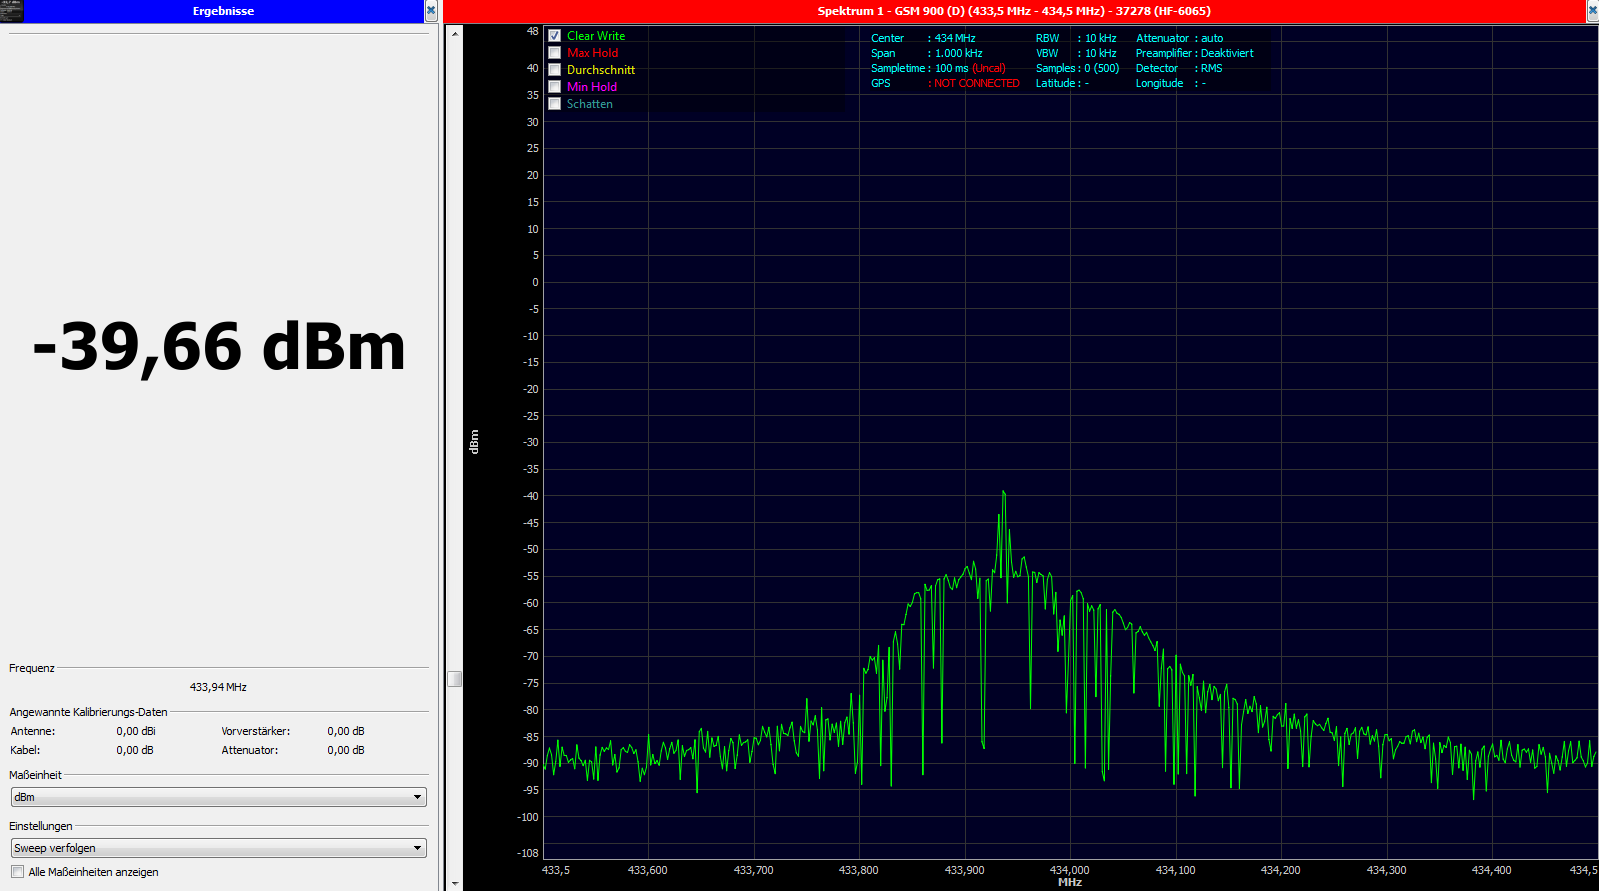Click the scrollbar up arrow beside the spectrum

click(x=455, y=33)
